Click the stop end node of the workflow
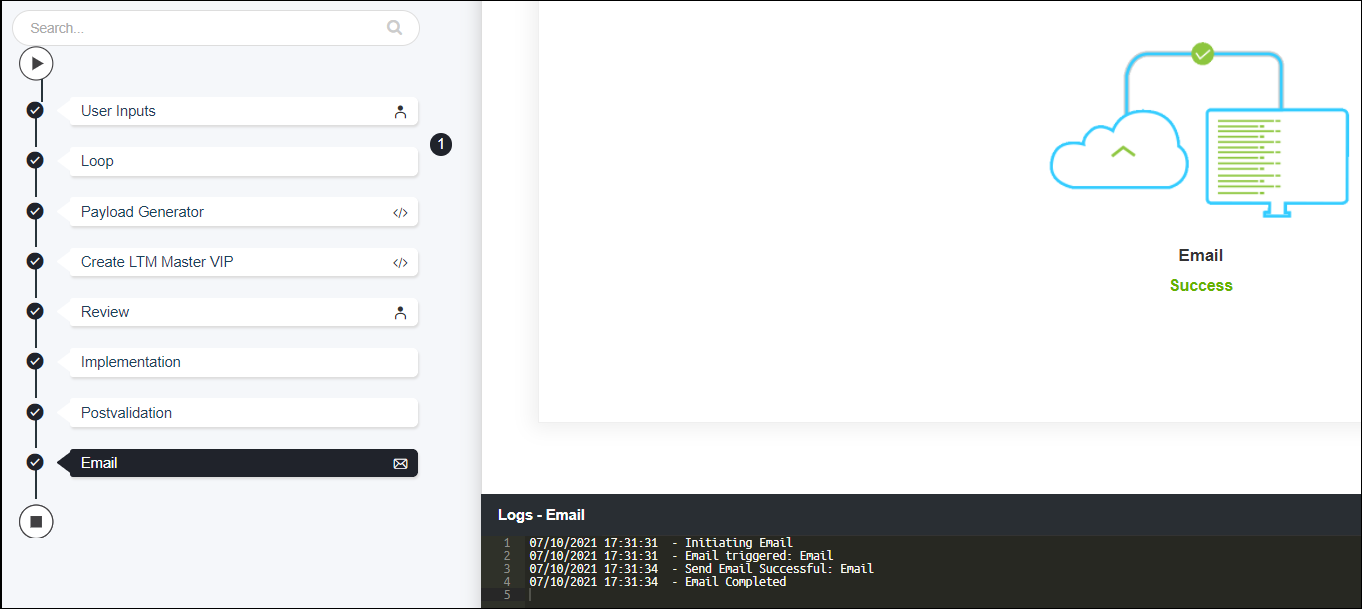This screenshot has height=609, width=1362. tap(36, 521)
